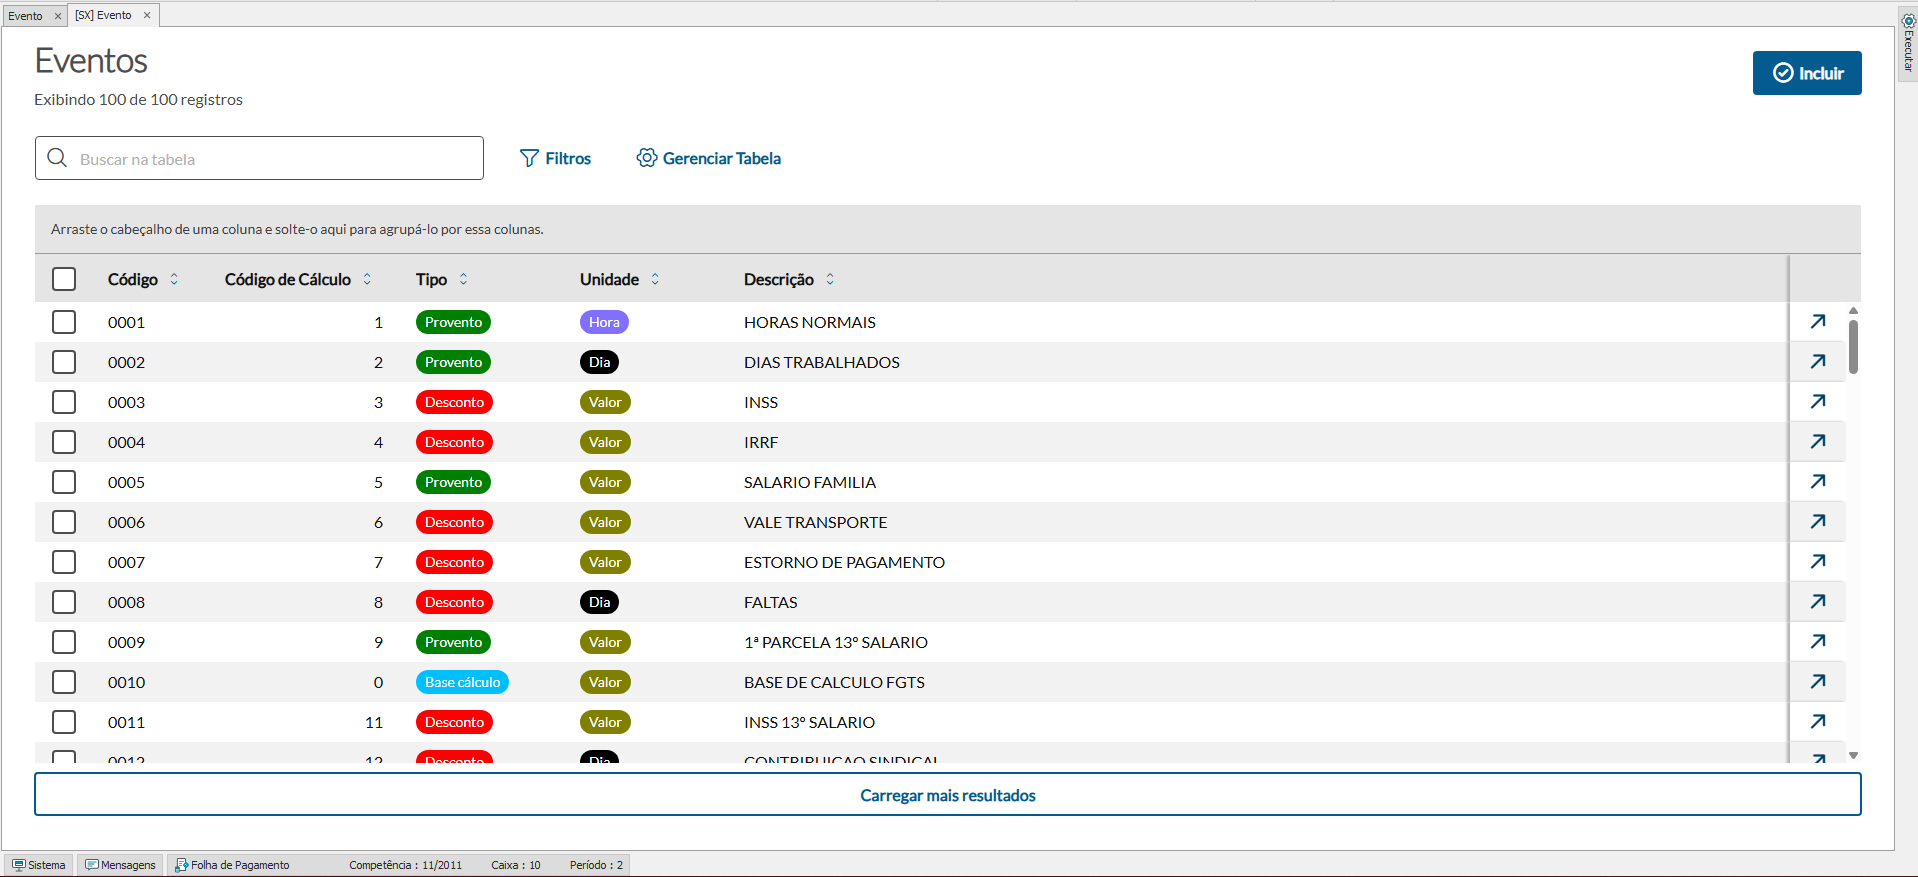Image resolution: width=1918 pixels, height=877 pixels.
Task: Tick the checkbox for row 0008
Action: (x=64, y=602)
